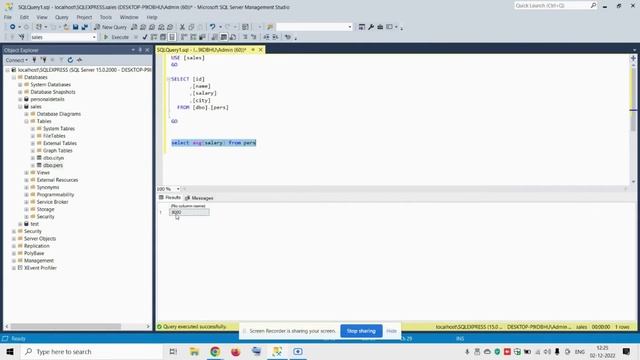Open the Window menu
This screenshot has width=640, height=360.
click(129, 17)
